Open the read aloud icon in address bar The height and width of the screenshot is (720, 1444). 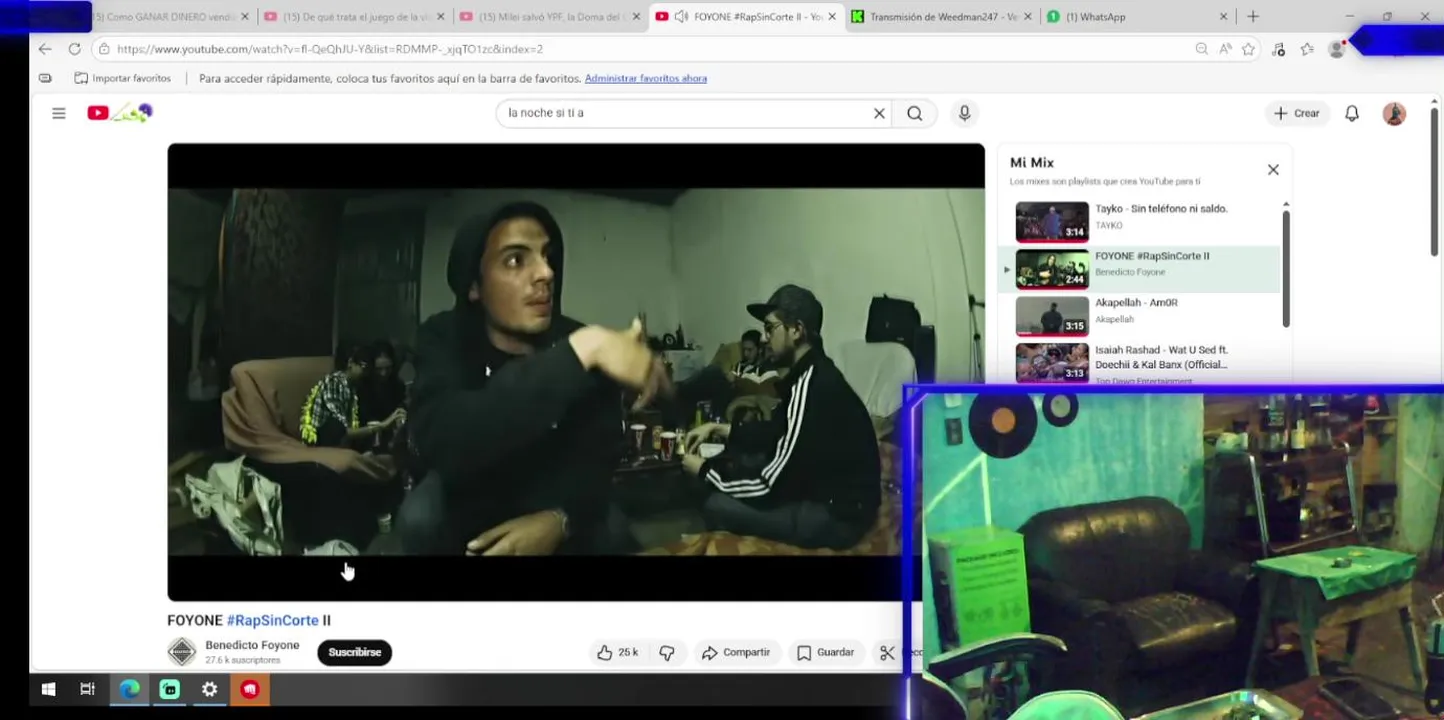click(1225, 49)
